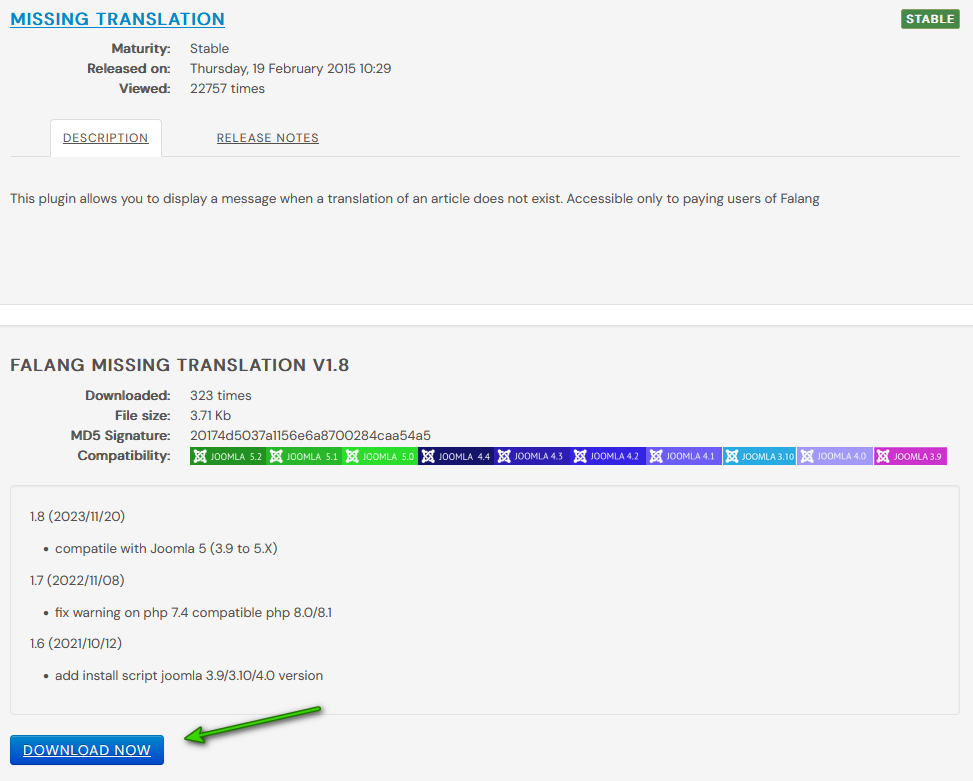Viewport: 973px width, 781px height.
Task: Select the Joomla 4.2 compatibility badge
Action: [608, 457]
